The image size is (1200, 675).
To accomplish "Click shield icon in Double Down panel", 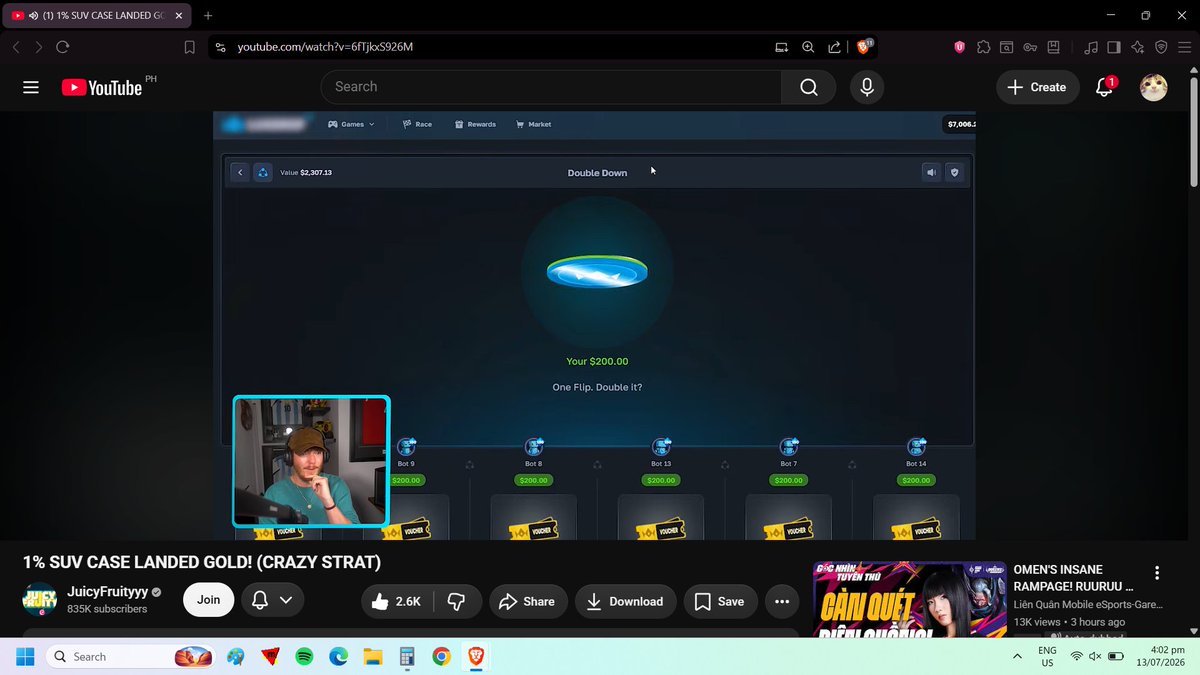I will (x=954, y=172).
